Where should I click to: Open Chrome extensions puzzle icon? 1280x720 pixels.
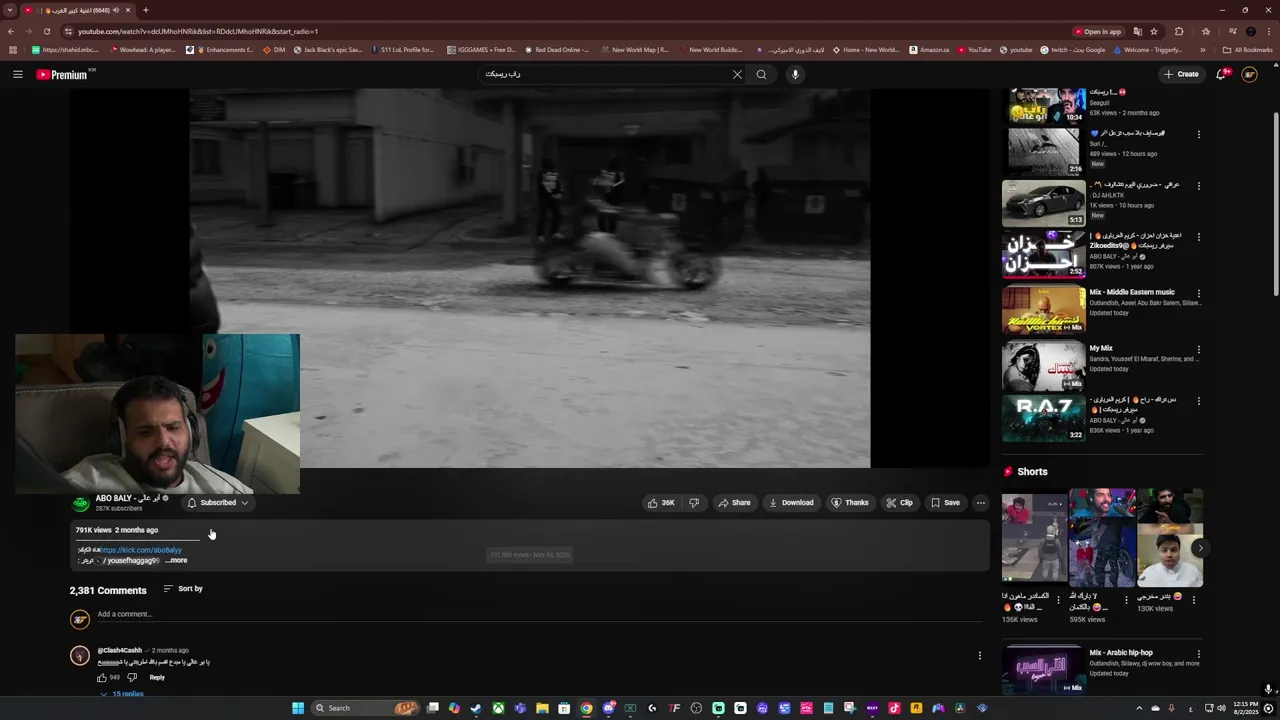(x=1179, y=31)
